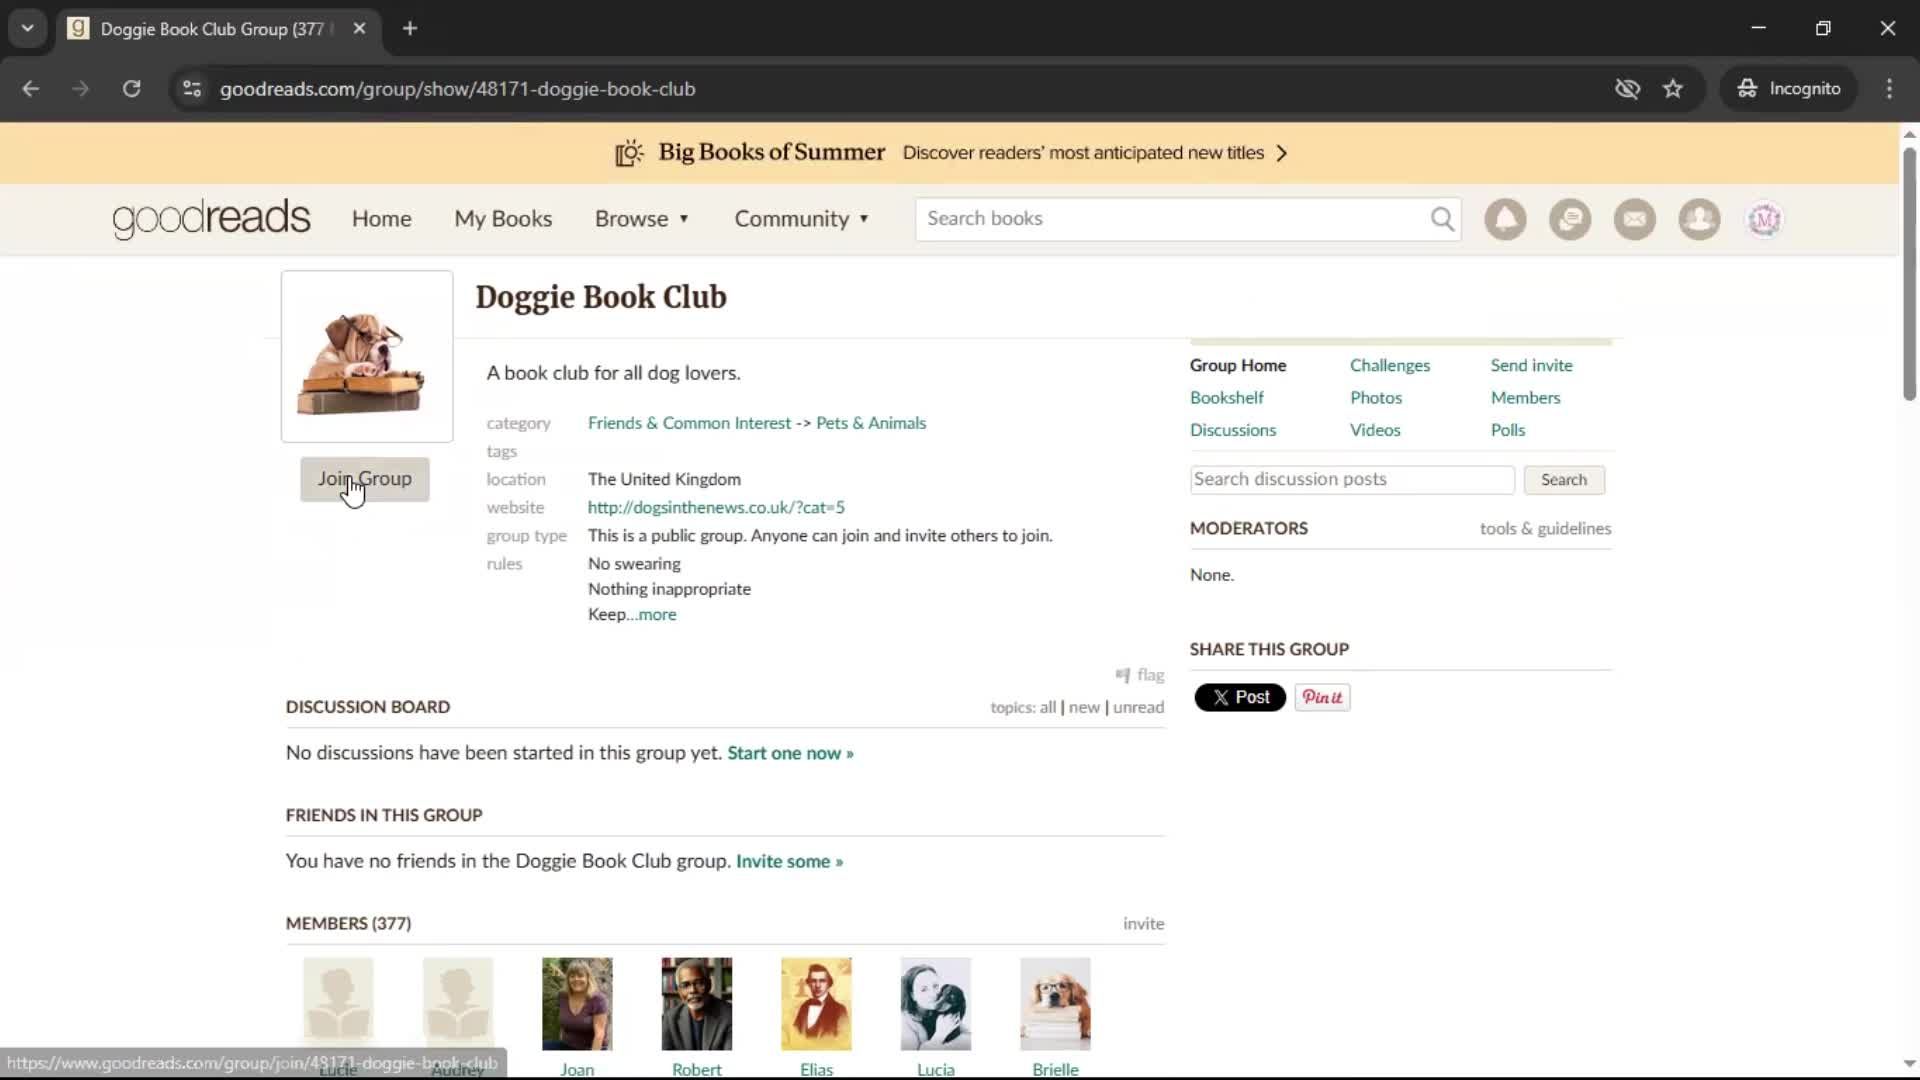1920x1080 pixels.
Task: Click Send invite link
Action: [x=1531, y=366]
